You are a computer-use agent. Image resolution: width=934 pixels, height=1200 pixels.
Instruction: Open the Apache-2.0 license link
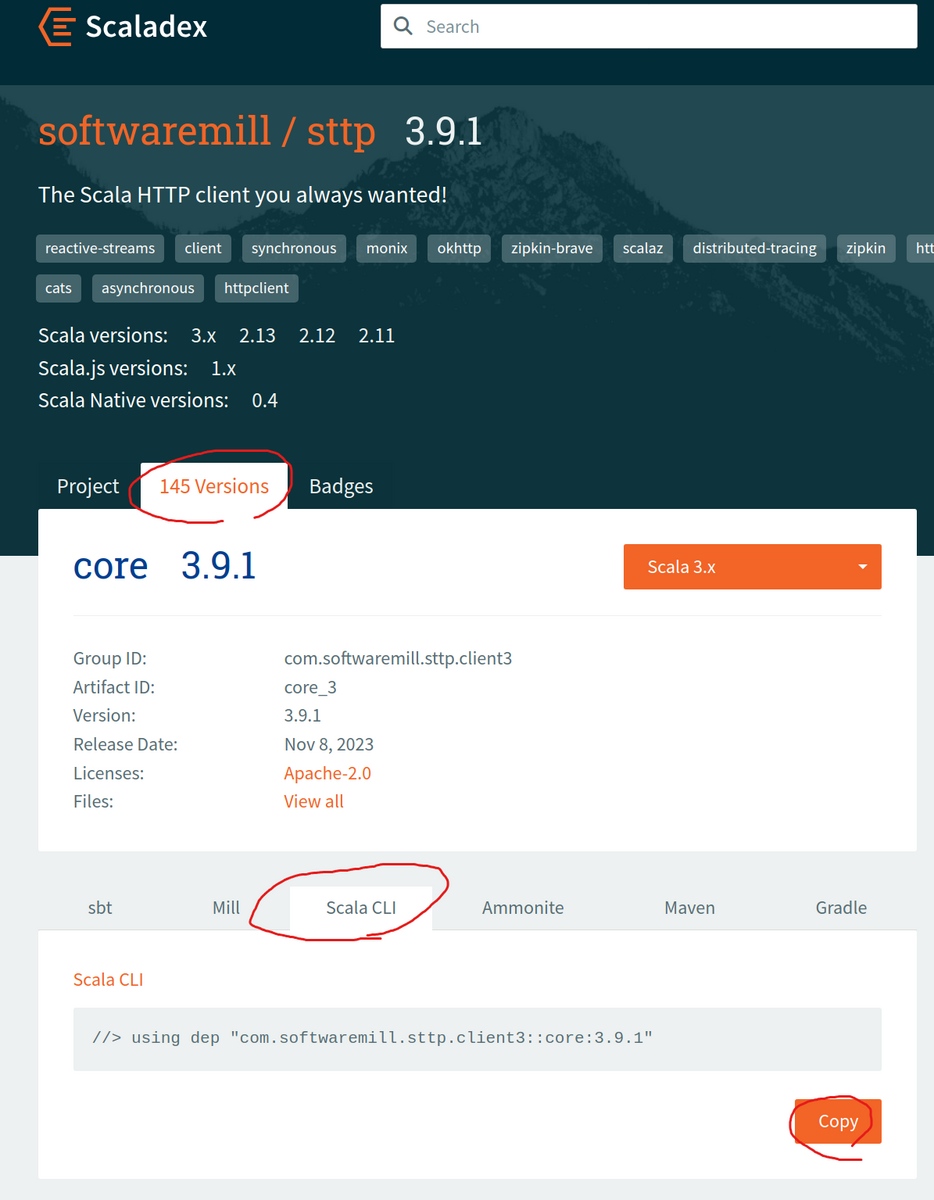pos(327,773)
